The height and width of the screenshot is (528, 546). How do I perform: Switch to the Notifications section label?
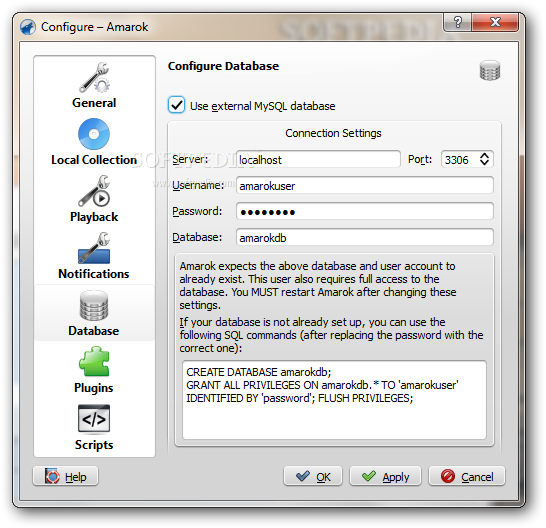pos(94,274)
